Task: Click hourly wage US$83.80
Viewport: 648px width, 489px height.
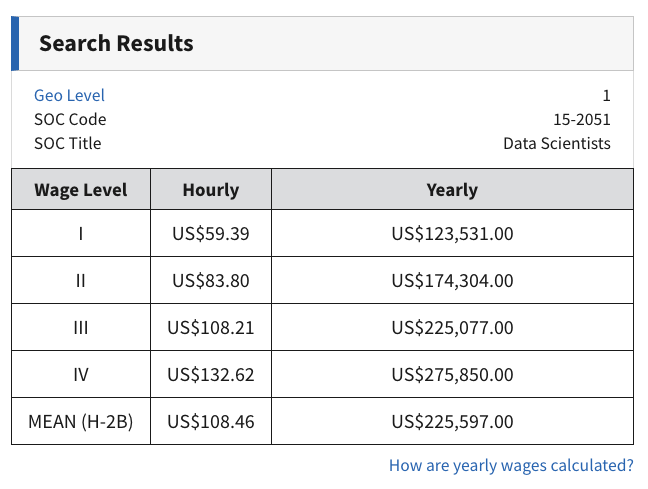Action: 211,281
